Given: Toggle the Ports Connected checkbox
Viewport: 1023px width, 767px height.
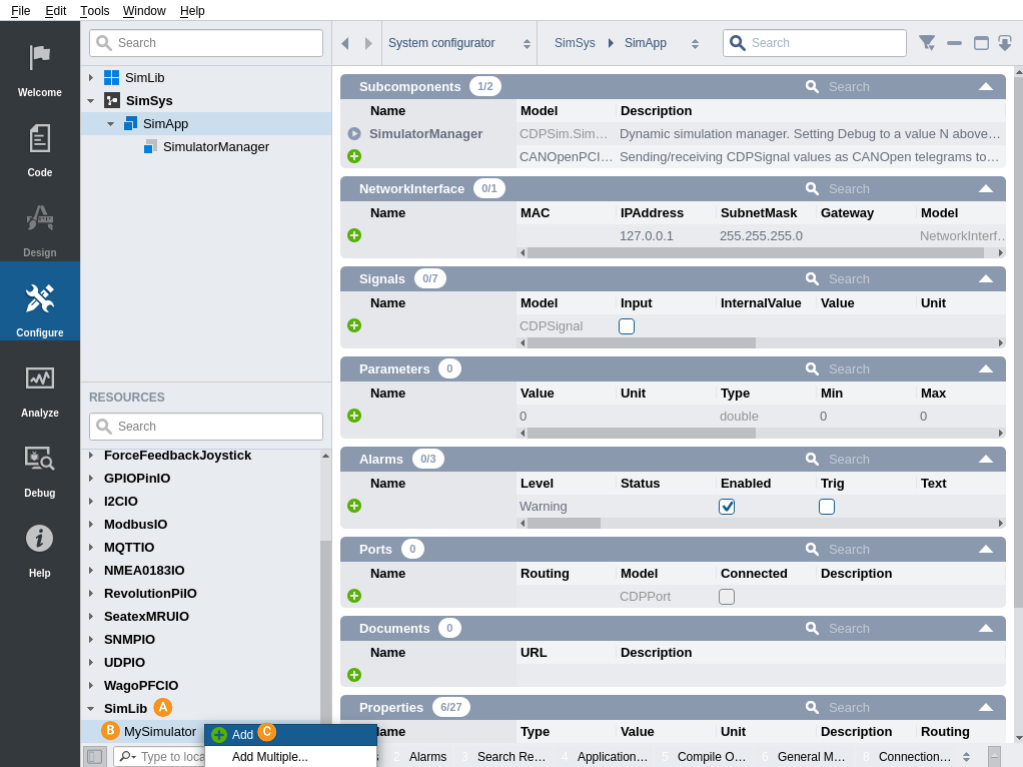Looking at the screenshot, I should coord(727,597).
